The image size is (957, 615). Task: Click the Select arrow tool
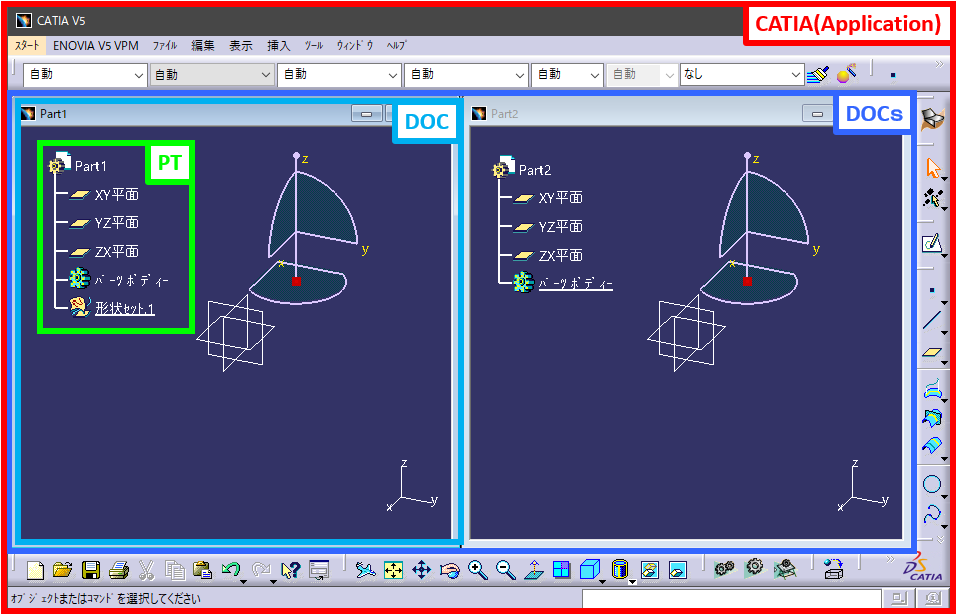point(932,167)
